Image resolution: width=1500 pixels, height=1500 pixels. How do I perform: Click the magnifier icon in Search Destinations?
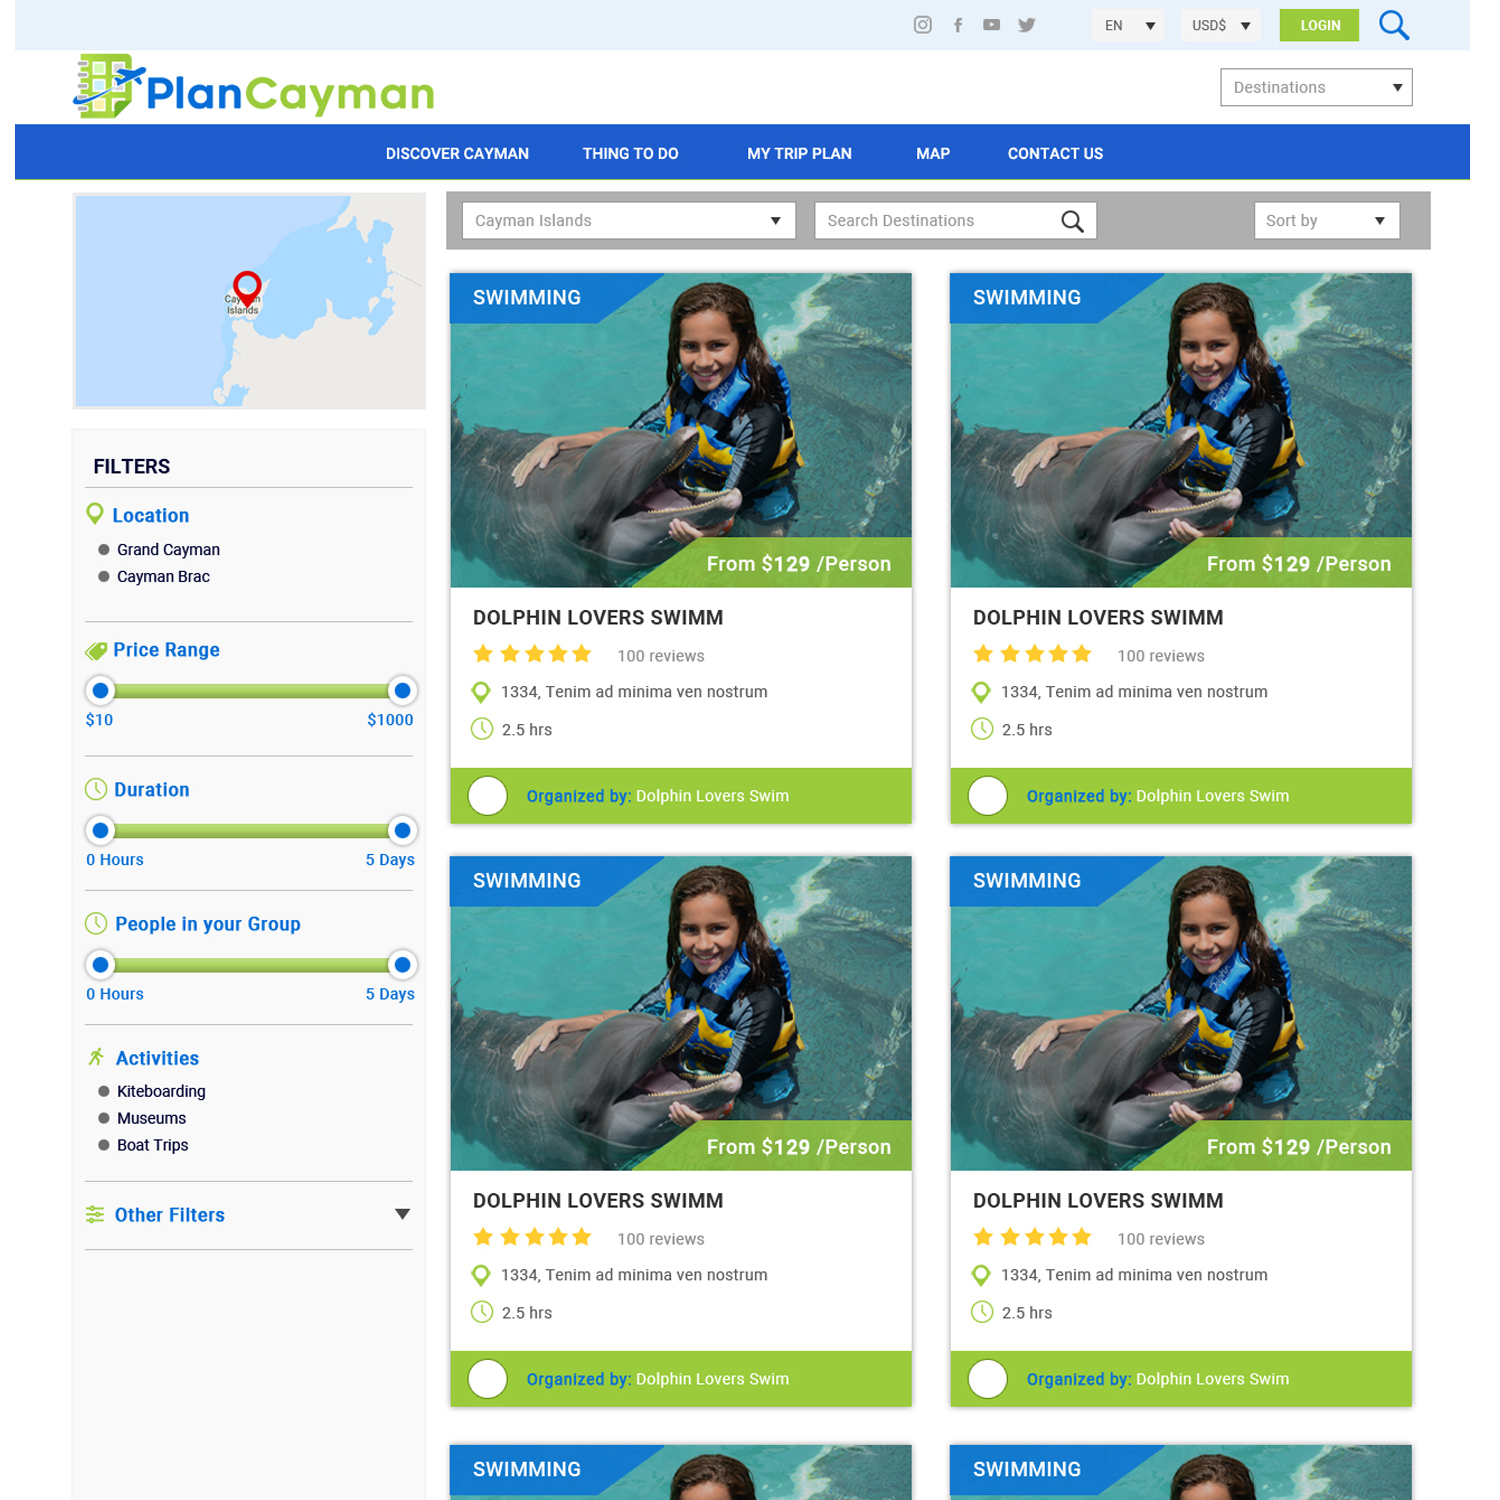1072,221
